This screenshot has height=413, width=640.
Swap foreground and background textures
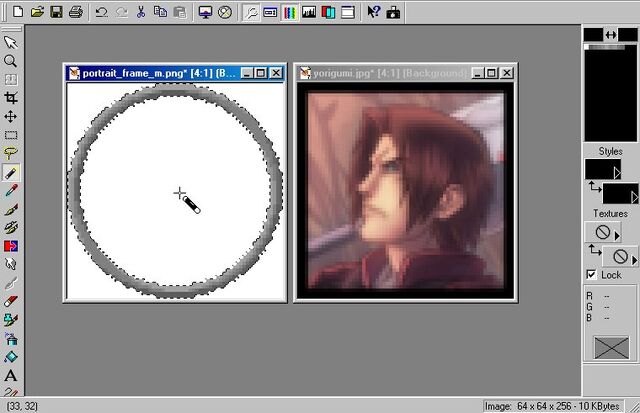click(594, 250)
